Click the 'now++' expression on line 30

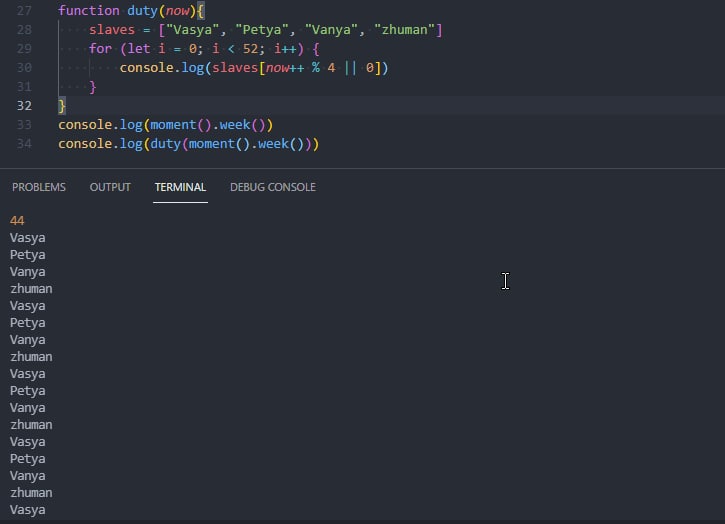[x=285, y=68]
